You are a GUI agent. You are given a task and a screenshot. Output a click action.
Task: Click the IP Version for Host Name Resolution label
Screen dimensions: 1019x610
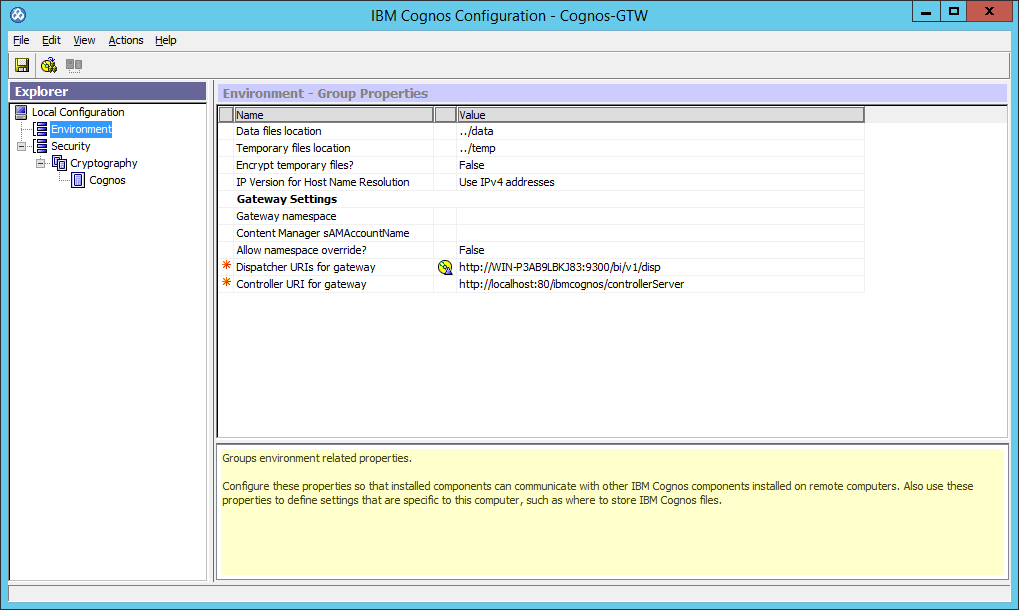pyautogui.click(x=322, y=182)
